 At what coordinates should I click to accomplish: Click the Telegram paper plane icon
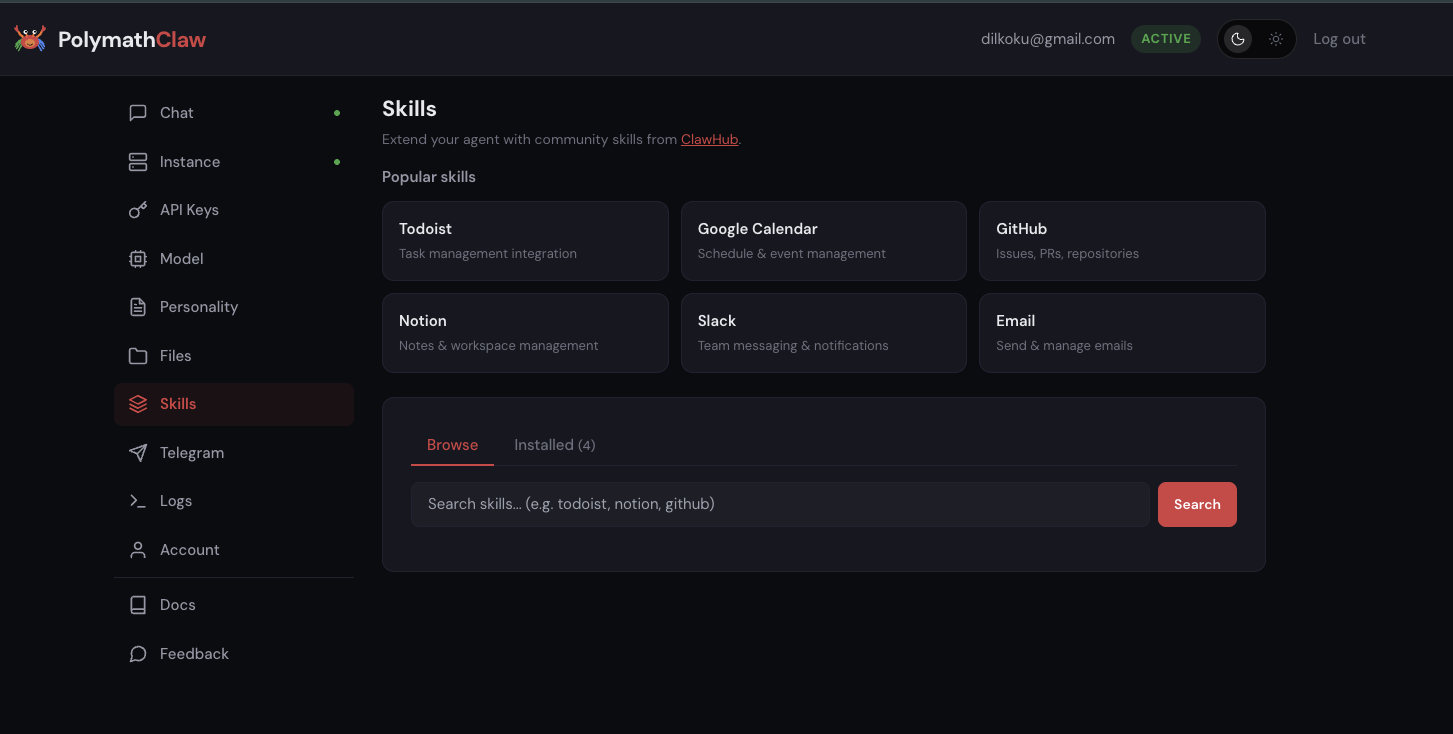pos(138,453)
